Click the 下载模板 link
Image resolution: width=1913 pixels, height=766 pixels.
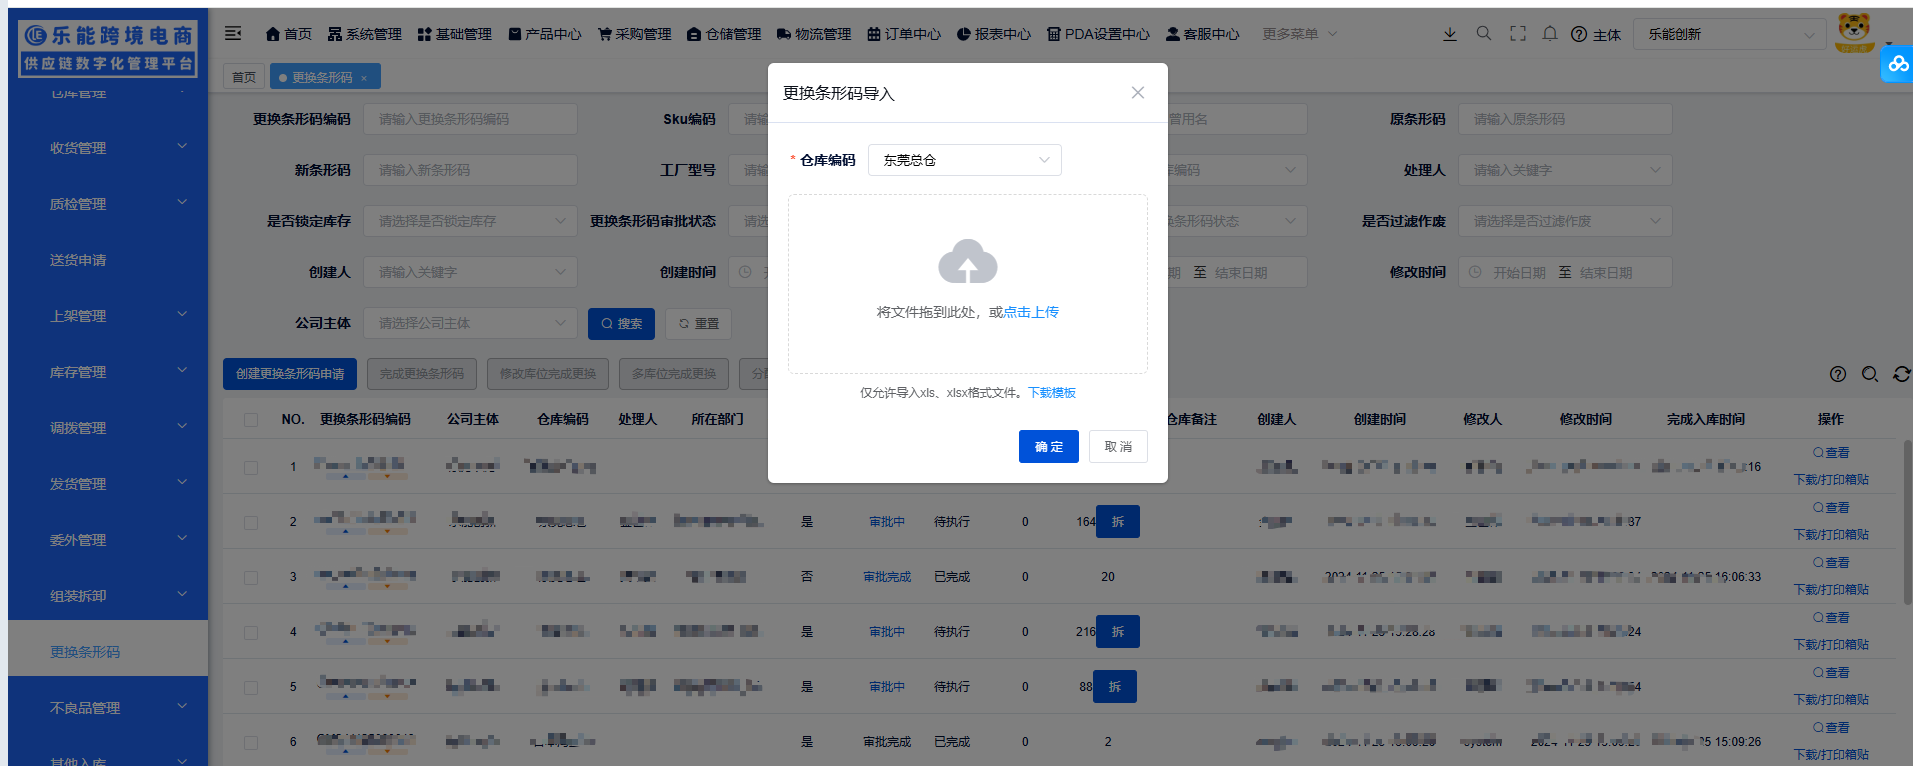(x=1052, y=393)
